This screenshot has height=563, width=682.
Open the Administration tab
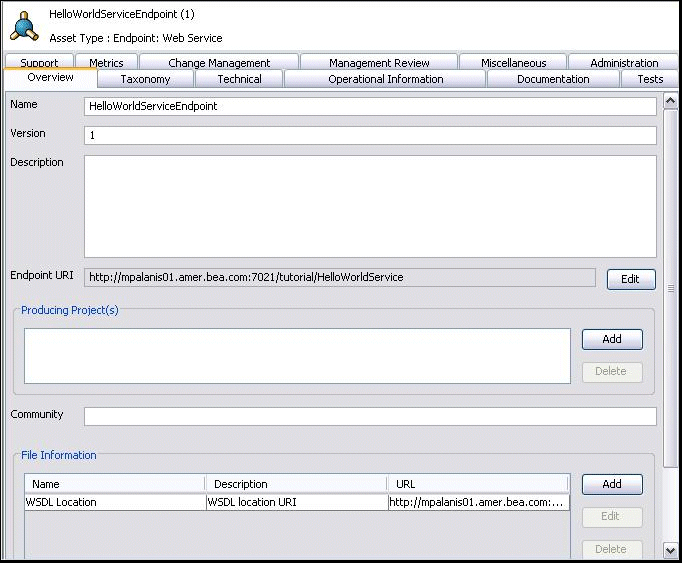point(624,62)
